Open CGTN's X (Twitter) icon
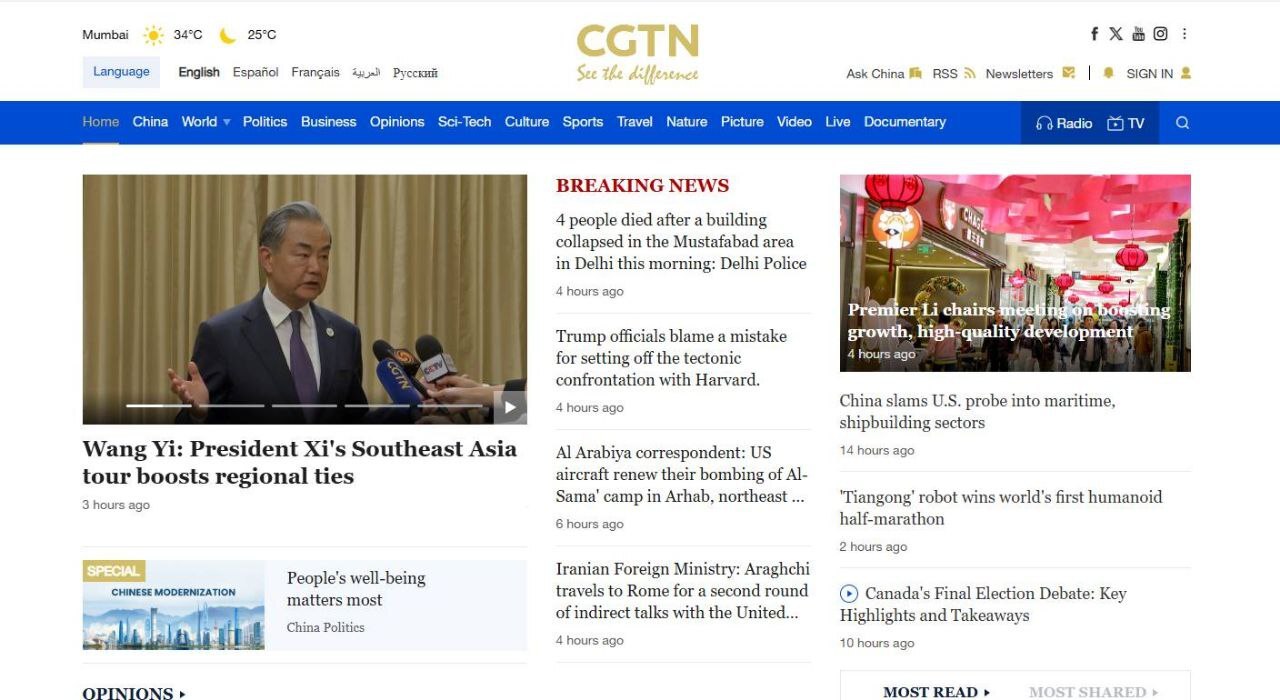This screenshot has width=1280, height=700. pos(1116,34)
